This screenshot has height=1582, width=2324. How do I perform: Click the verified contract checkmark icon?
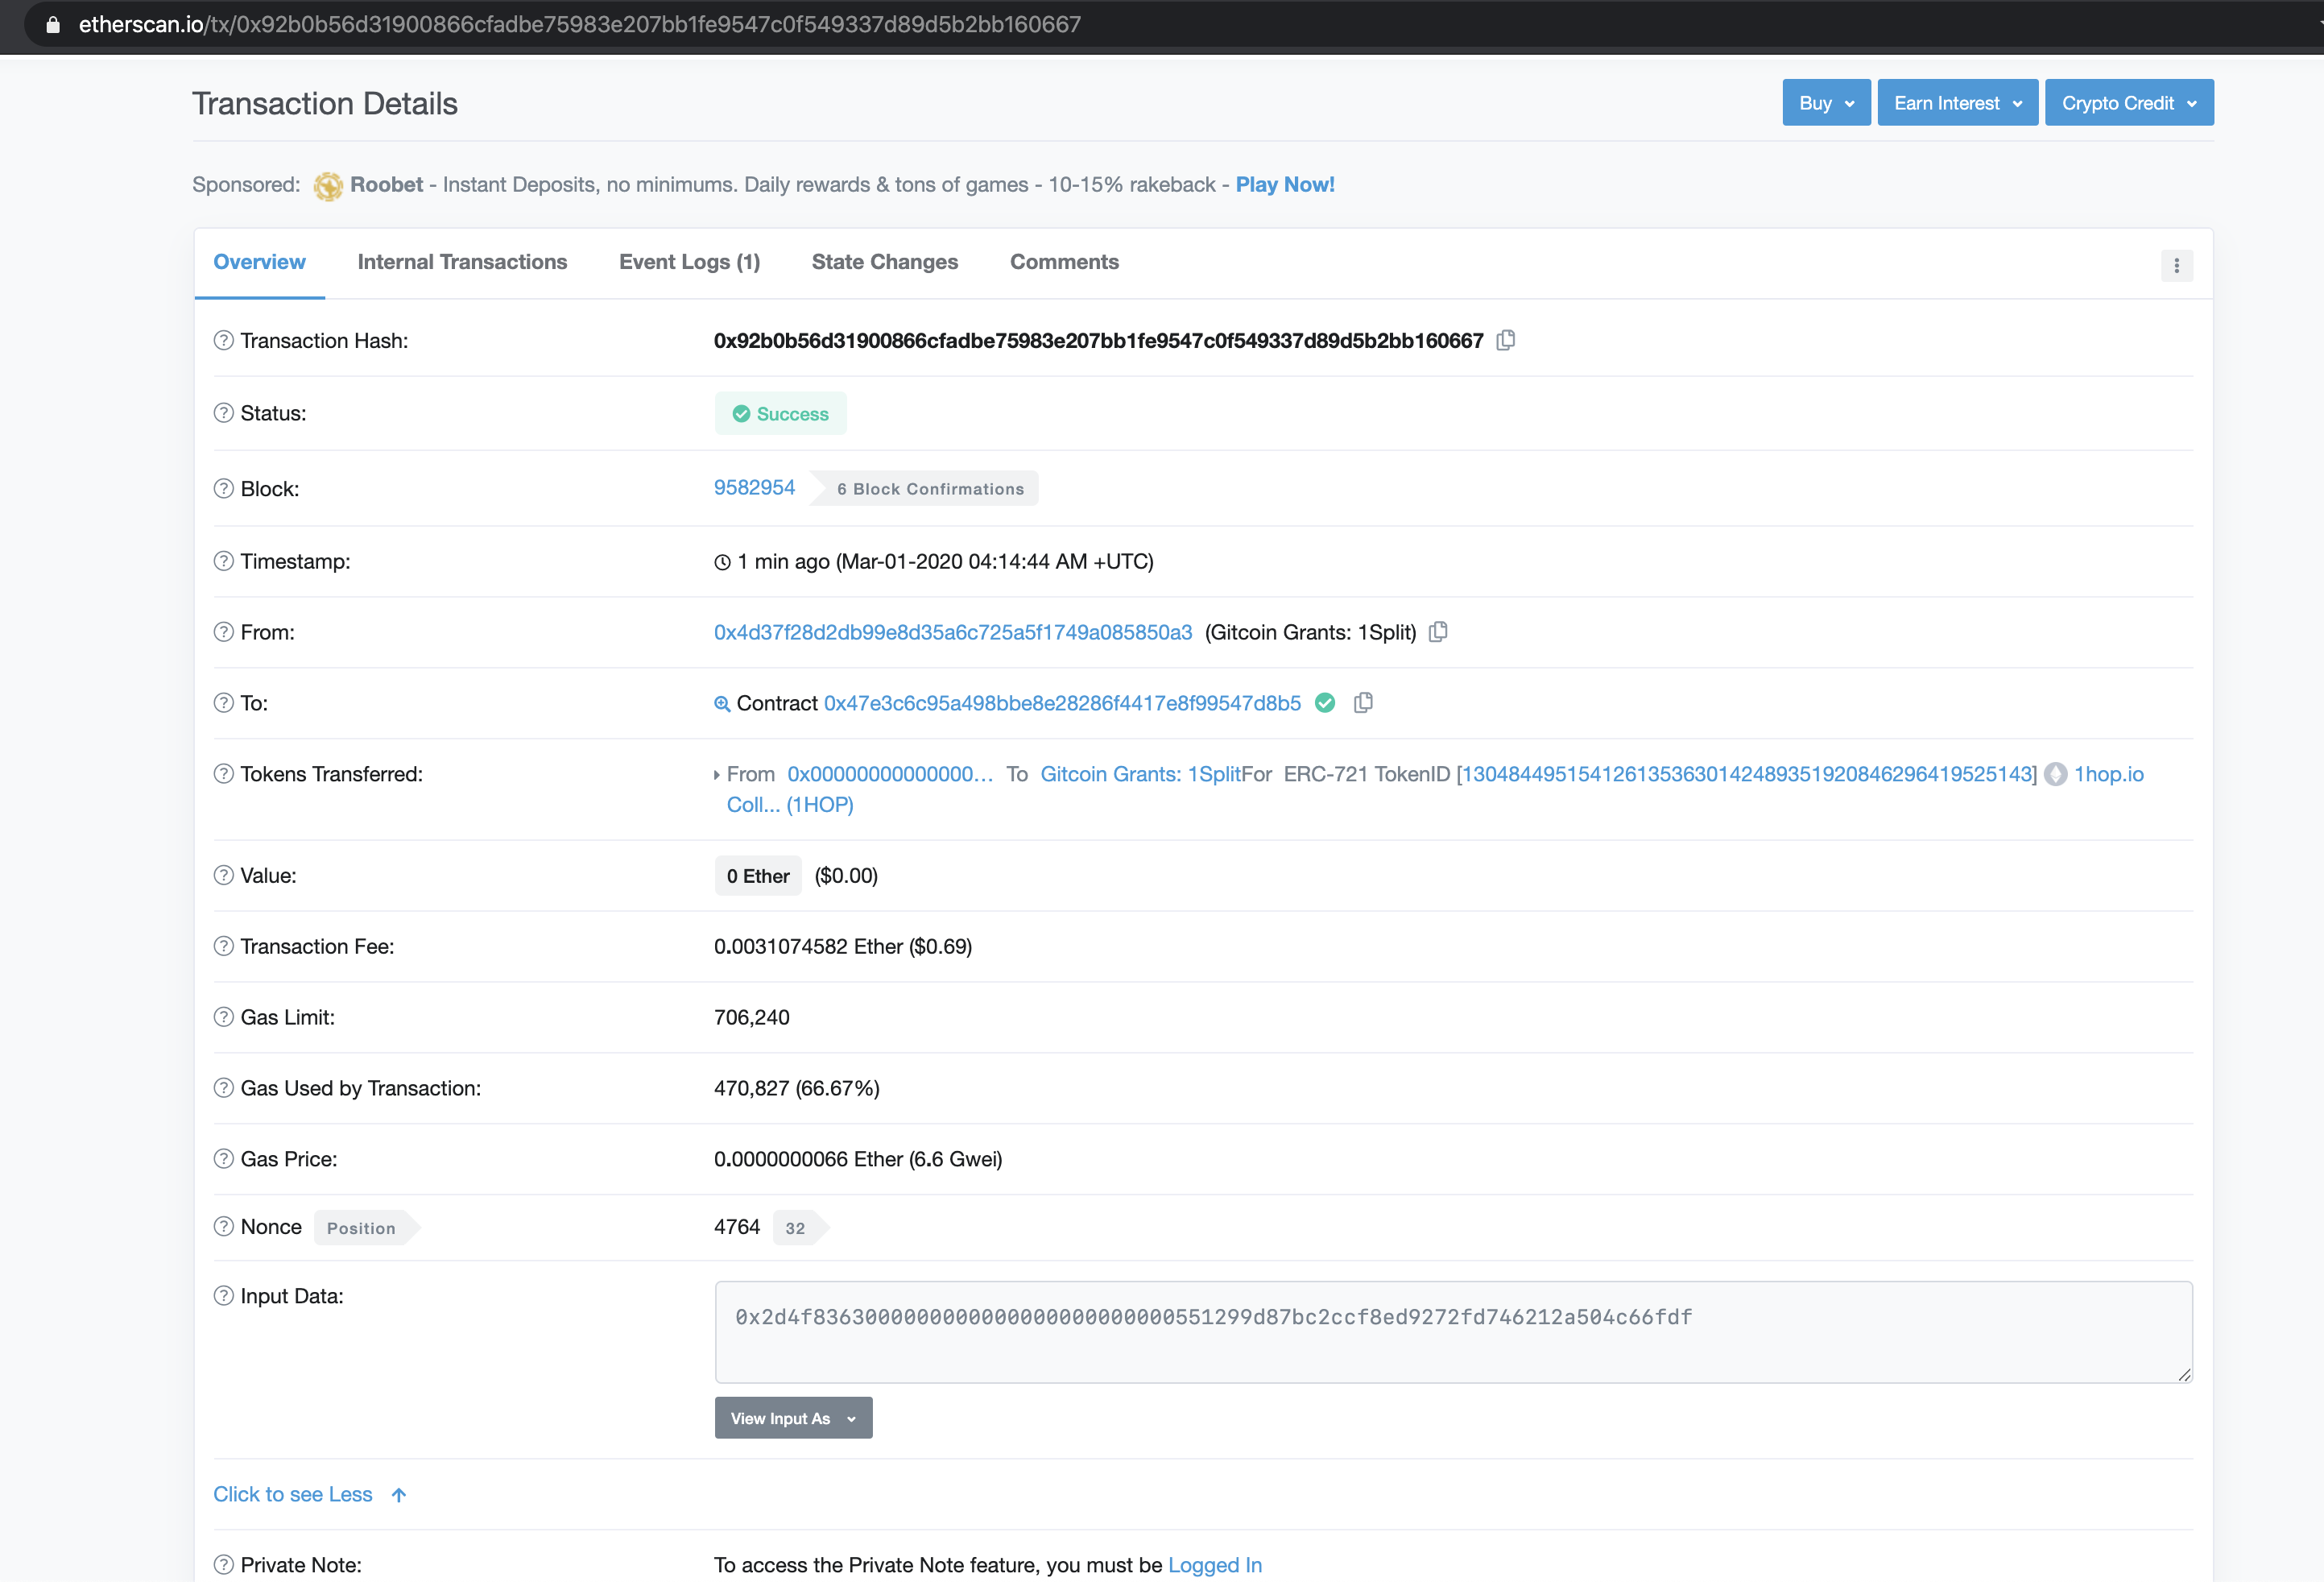click(1325, 703)
